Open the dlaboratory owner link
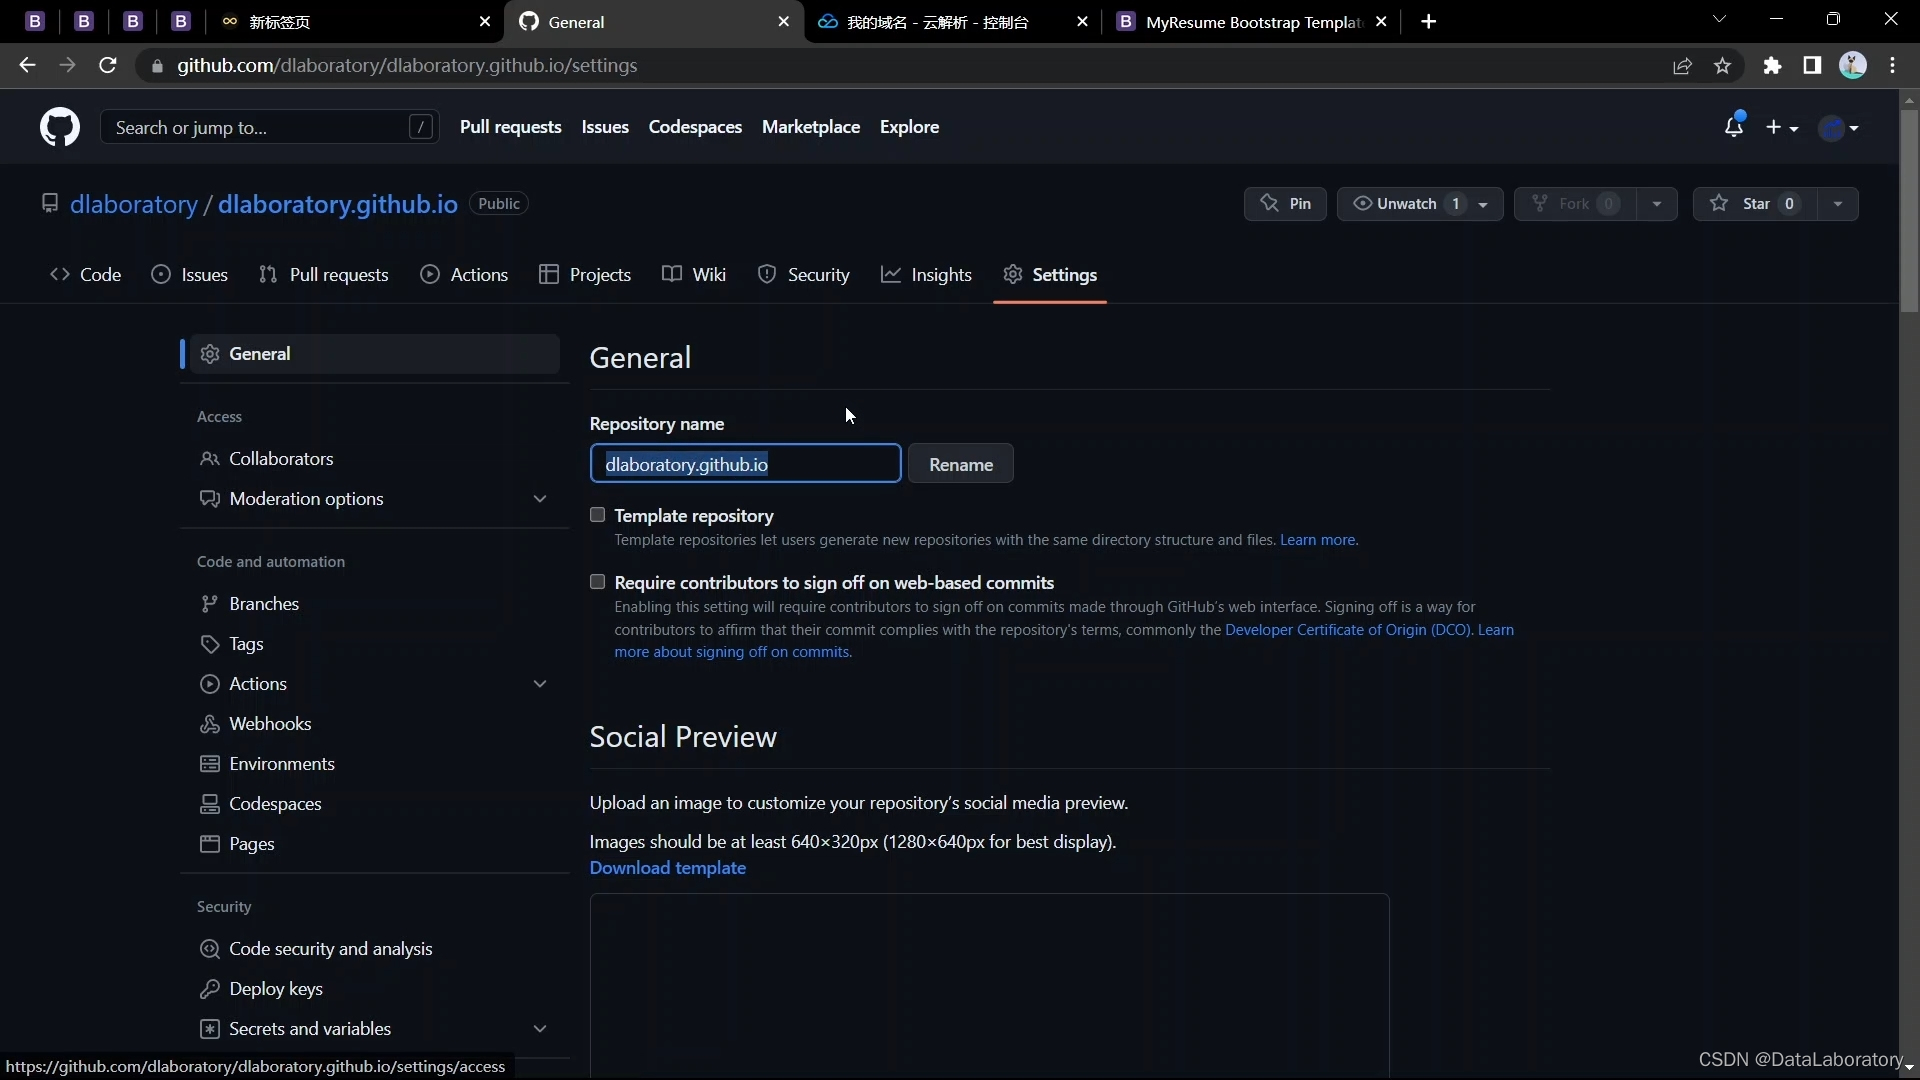 (134, 204)
